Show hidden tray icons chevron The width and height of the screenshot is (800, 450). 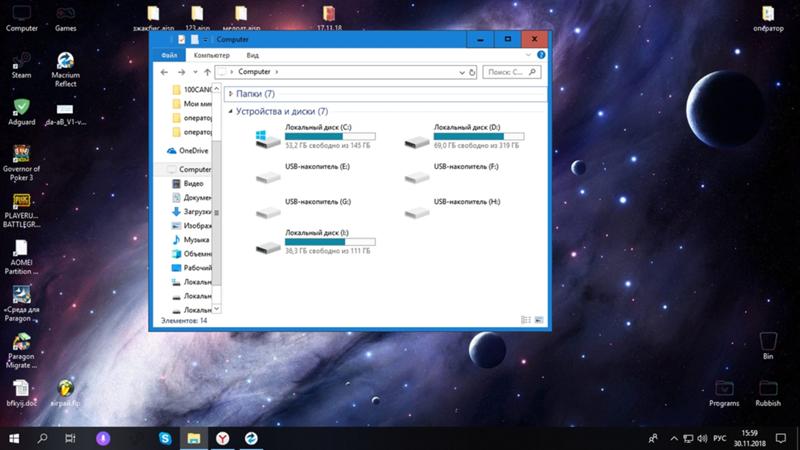[x=674, y=438]
